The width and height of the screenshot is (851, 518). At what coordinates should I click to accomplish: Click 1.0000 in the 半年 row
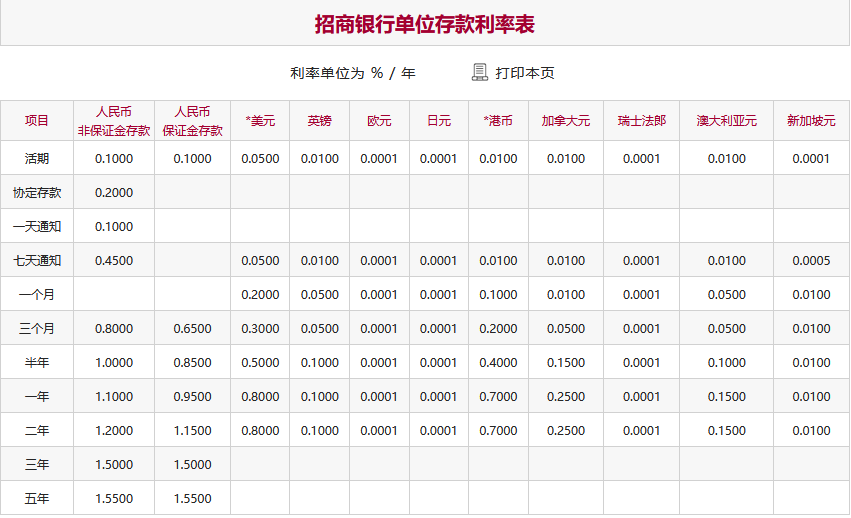114,363
